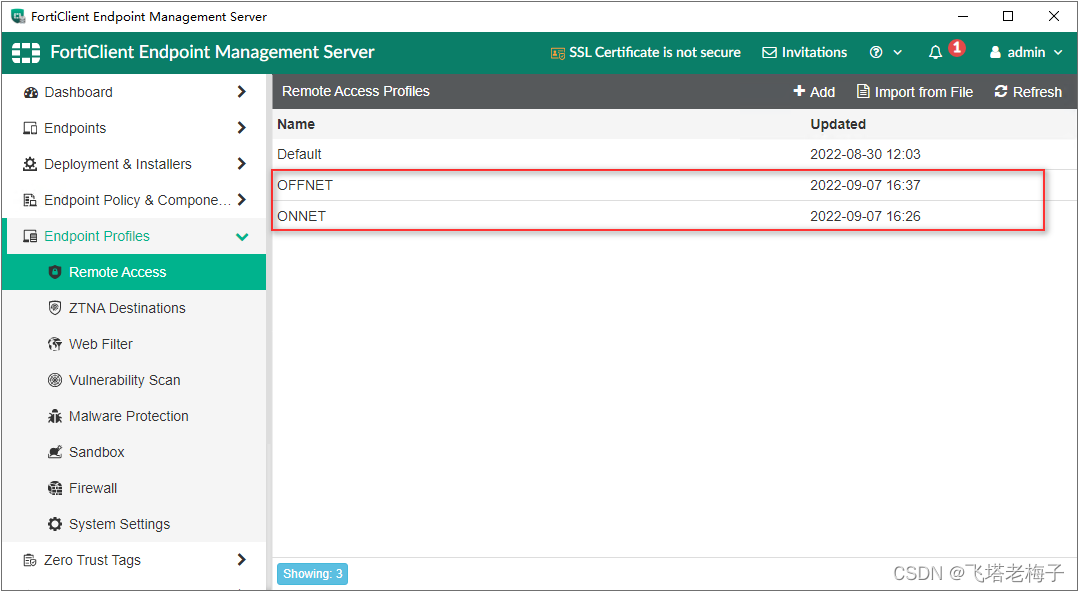Viewport: 1079px width, 592px height.
Task: Click the Remote Access shield icon
Action: point(55,273)
